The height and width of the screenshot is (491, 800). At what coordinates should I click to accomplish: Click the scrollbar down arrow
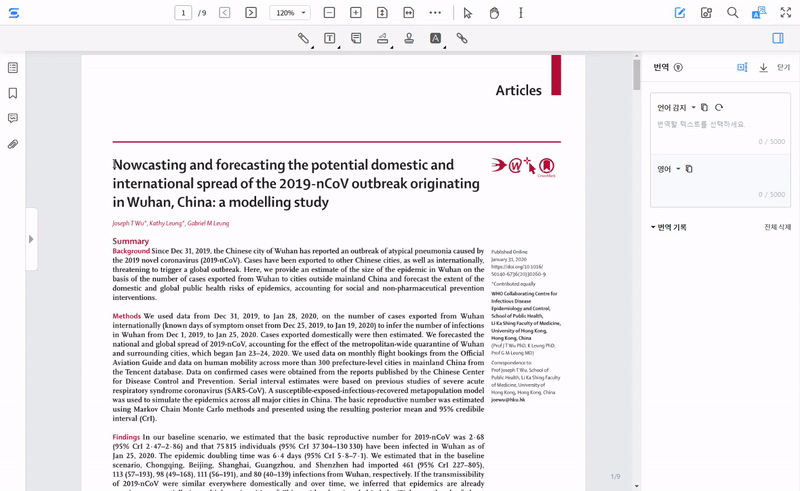click(x=636, y=486)
